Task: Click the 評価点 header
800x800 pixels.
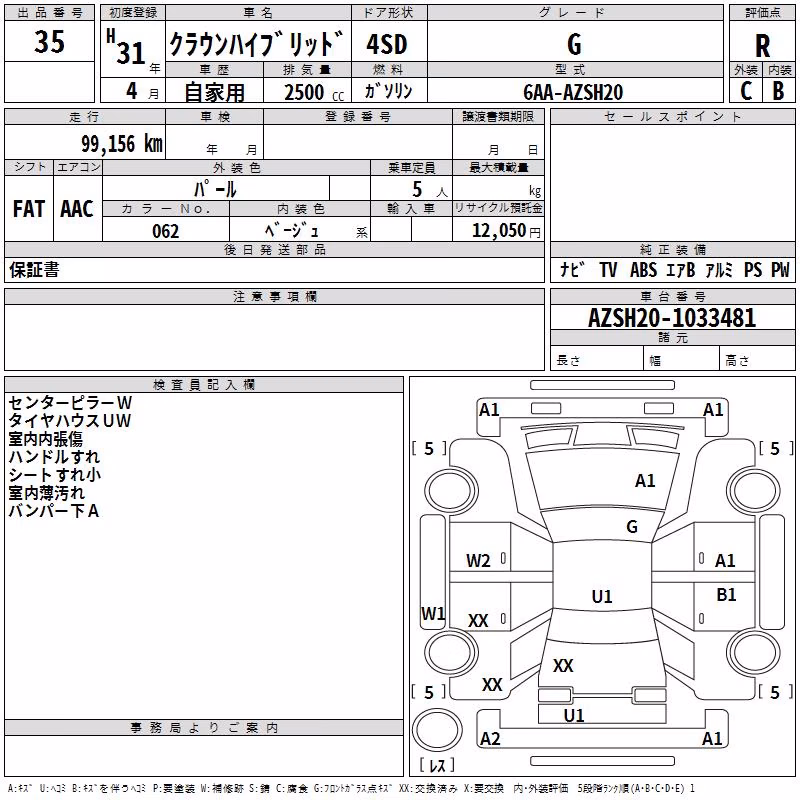Action: coord(762,13)
